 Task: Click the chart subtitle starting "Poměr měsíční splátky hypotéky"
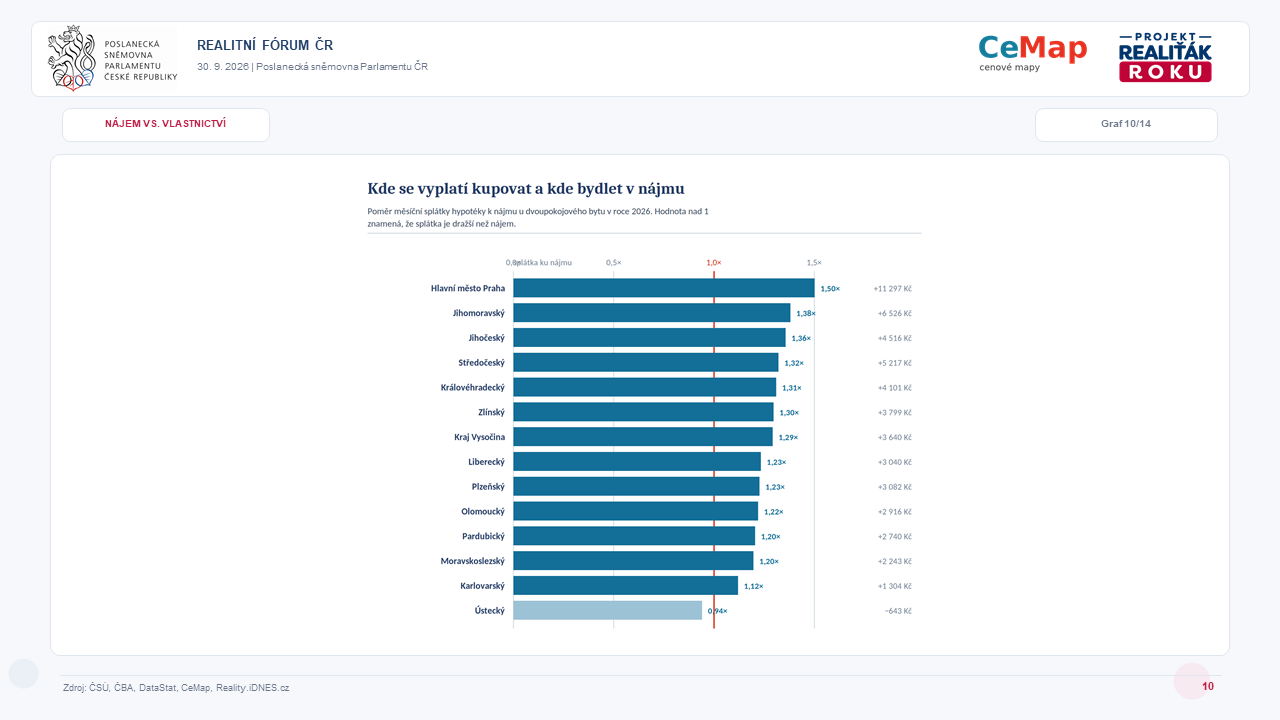(x=539, y=217)
